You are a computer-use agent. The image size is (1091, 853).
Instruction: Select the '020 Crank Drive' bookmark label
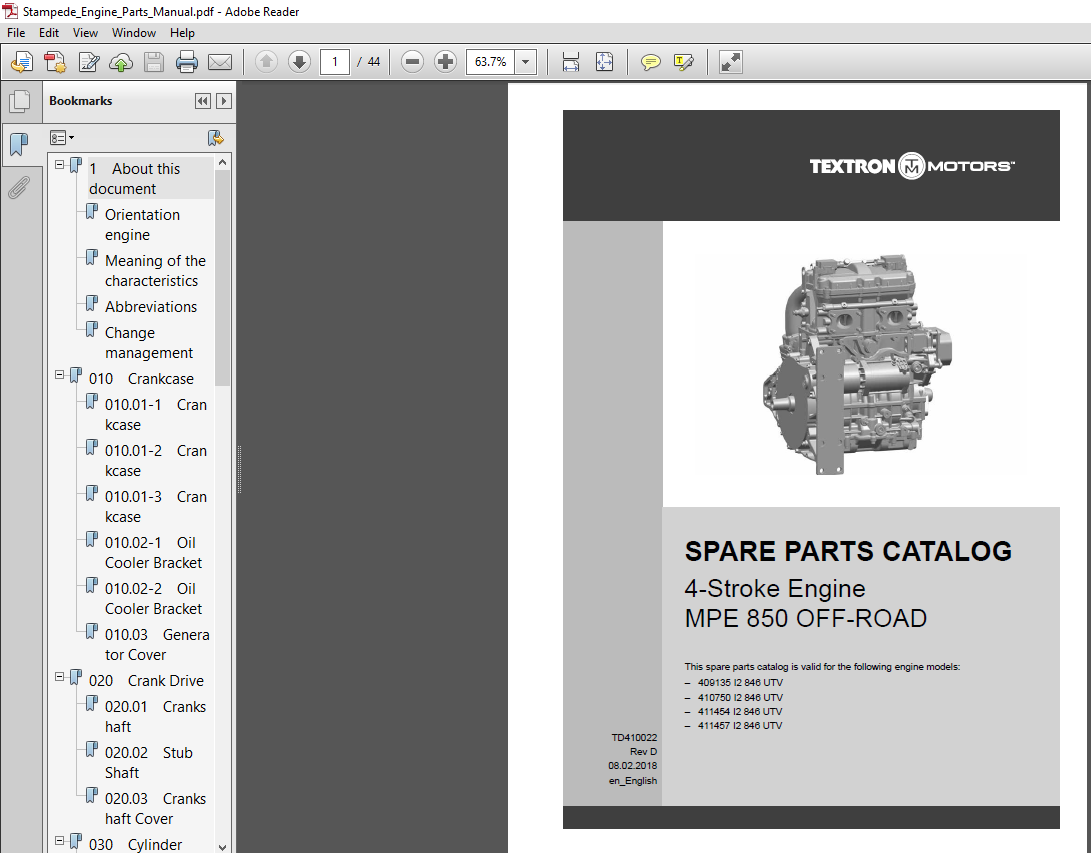[146, 681]
